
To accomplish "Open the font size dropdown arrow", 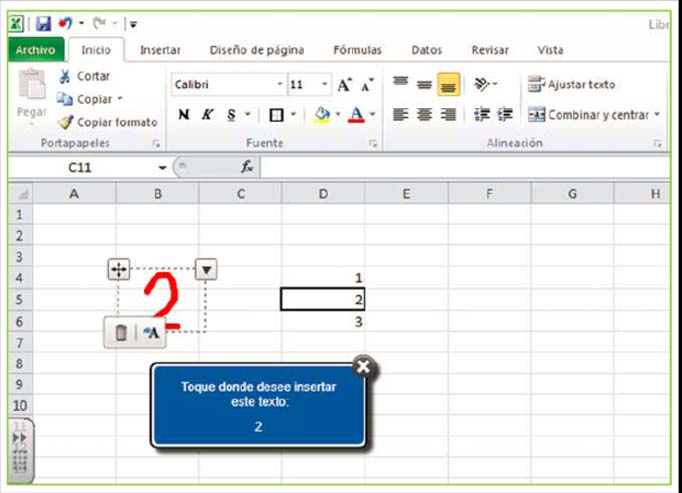I will (325, 86).
